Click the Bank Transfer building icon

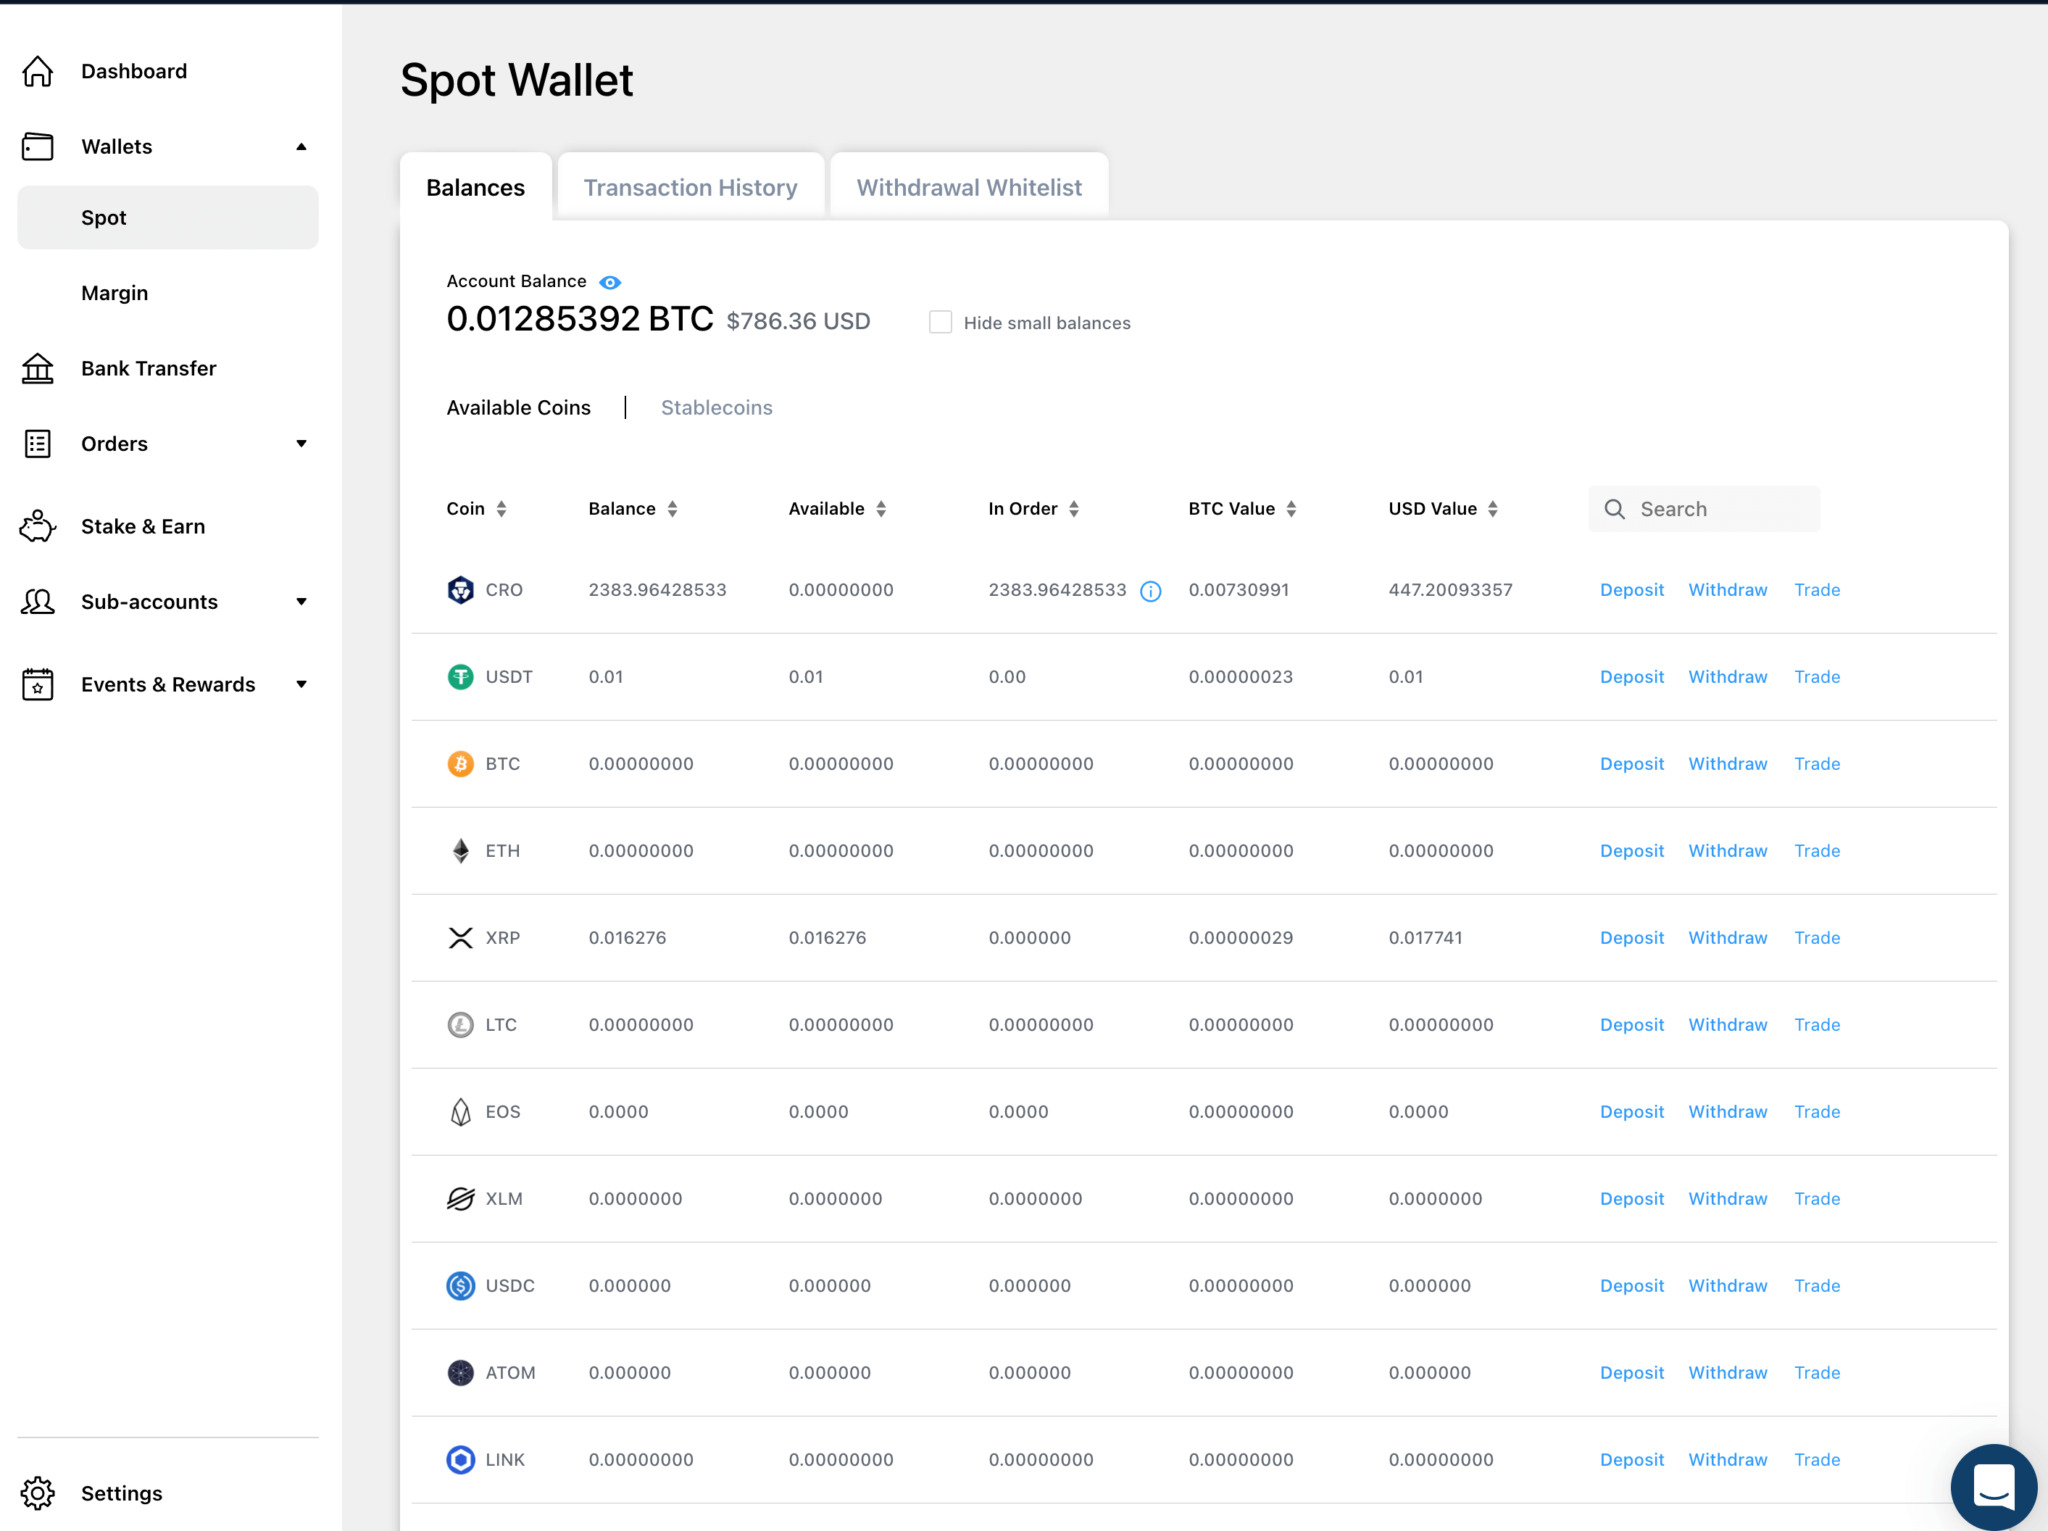click(x=38, y=368)
